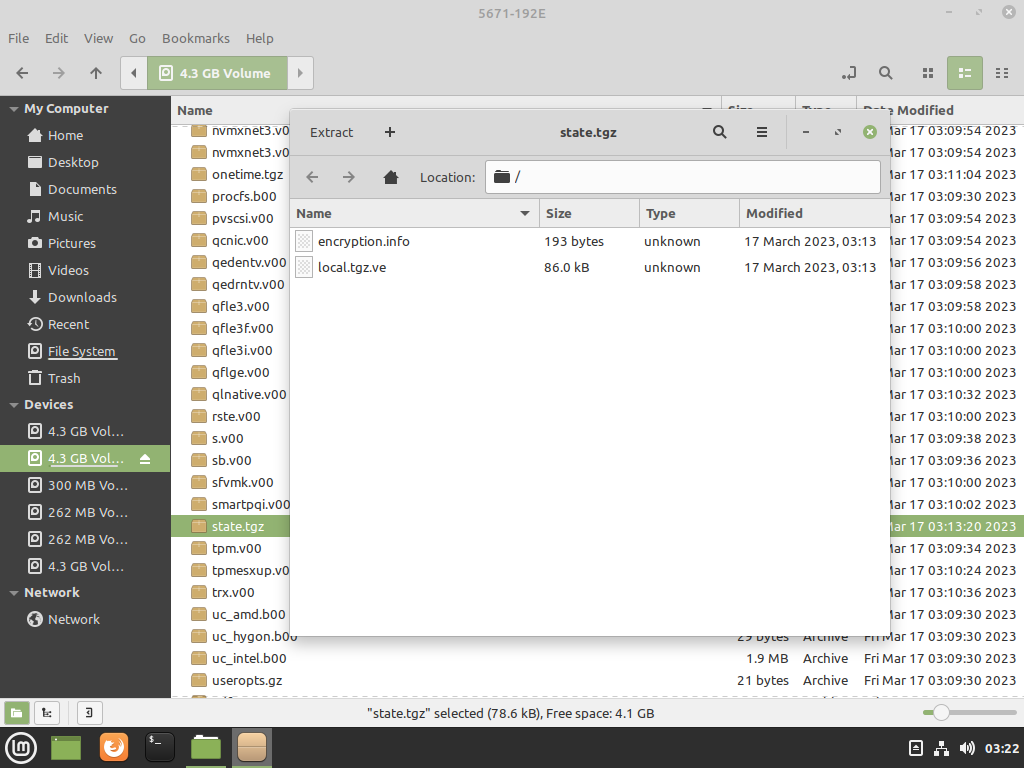Open the Go menu

(137, 38)
